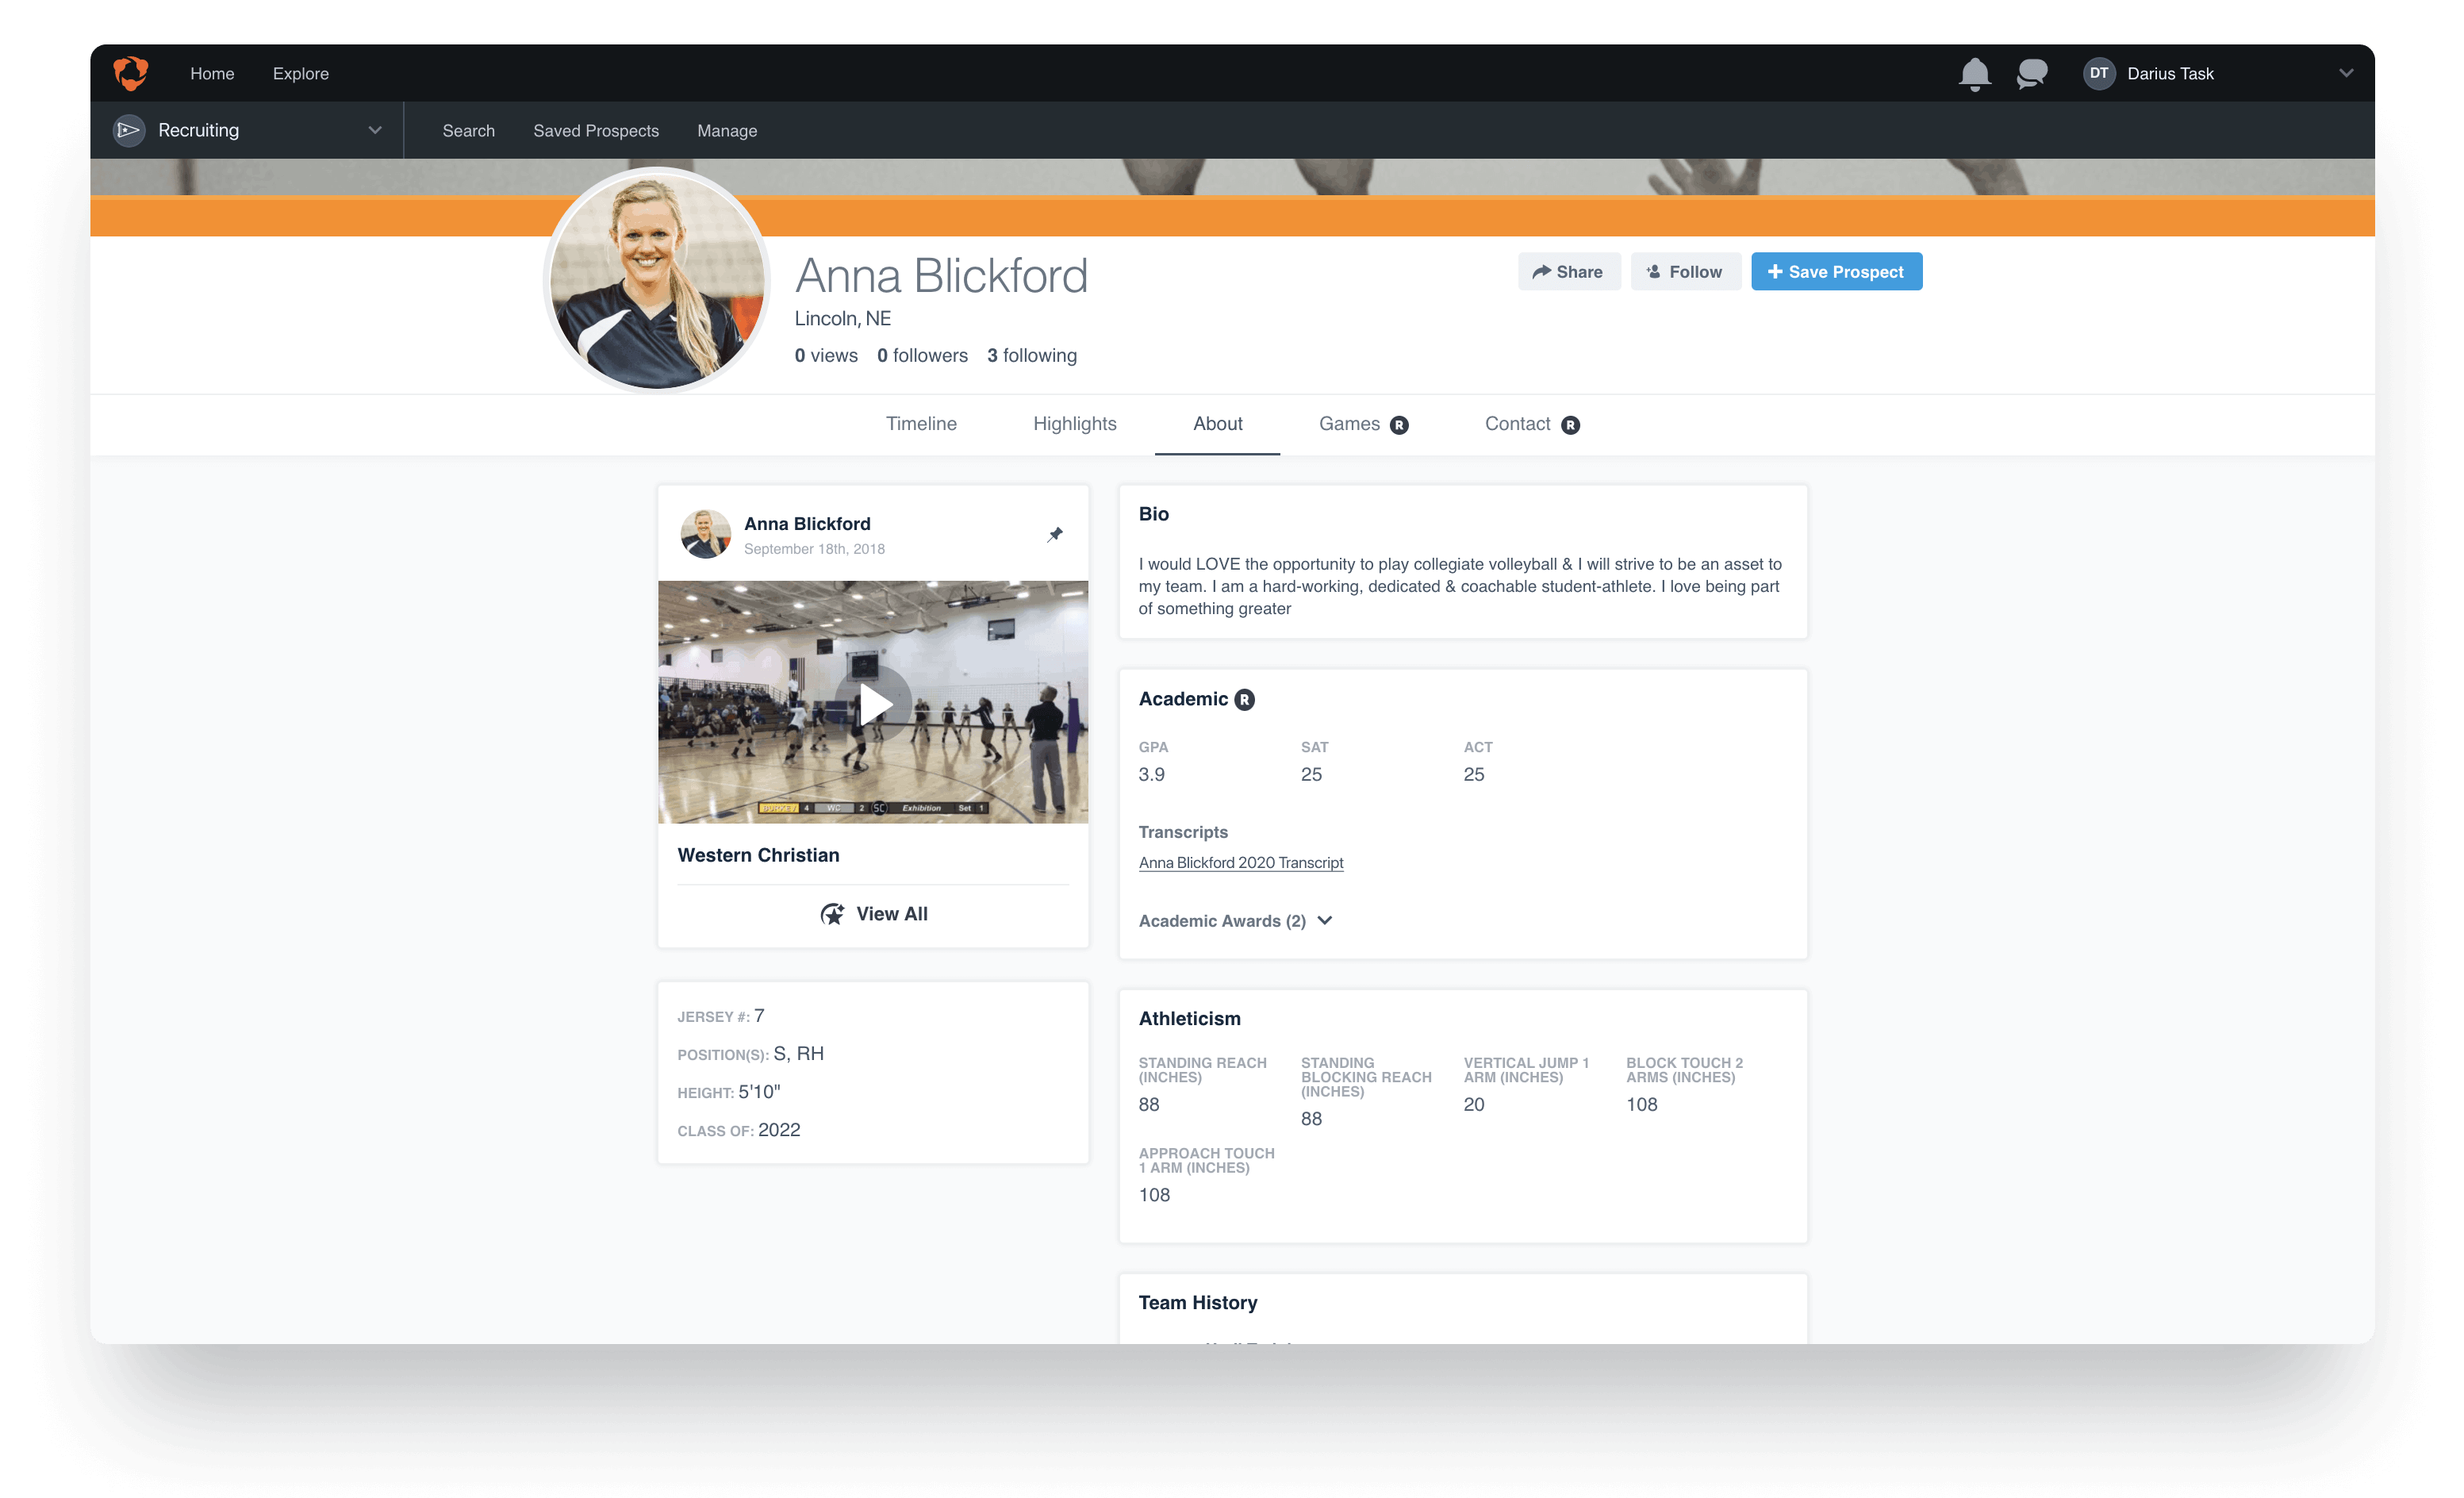
Task: Select the Recruiting sidebar icon
Action: [129, 130]
